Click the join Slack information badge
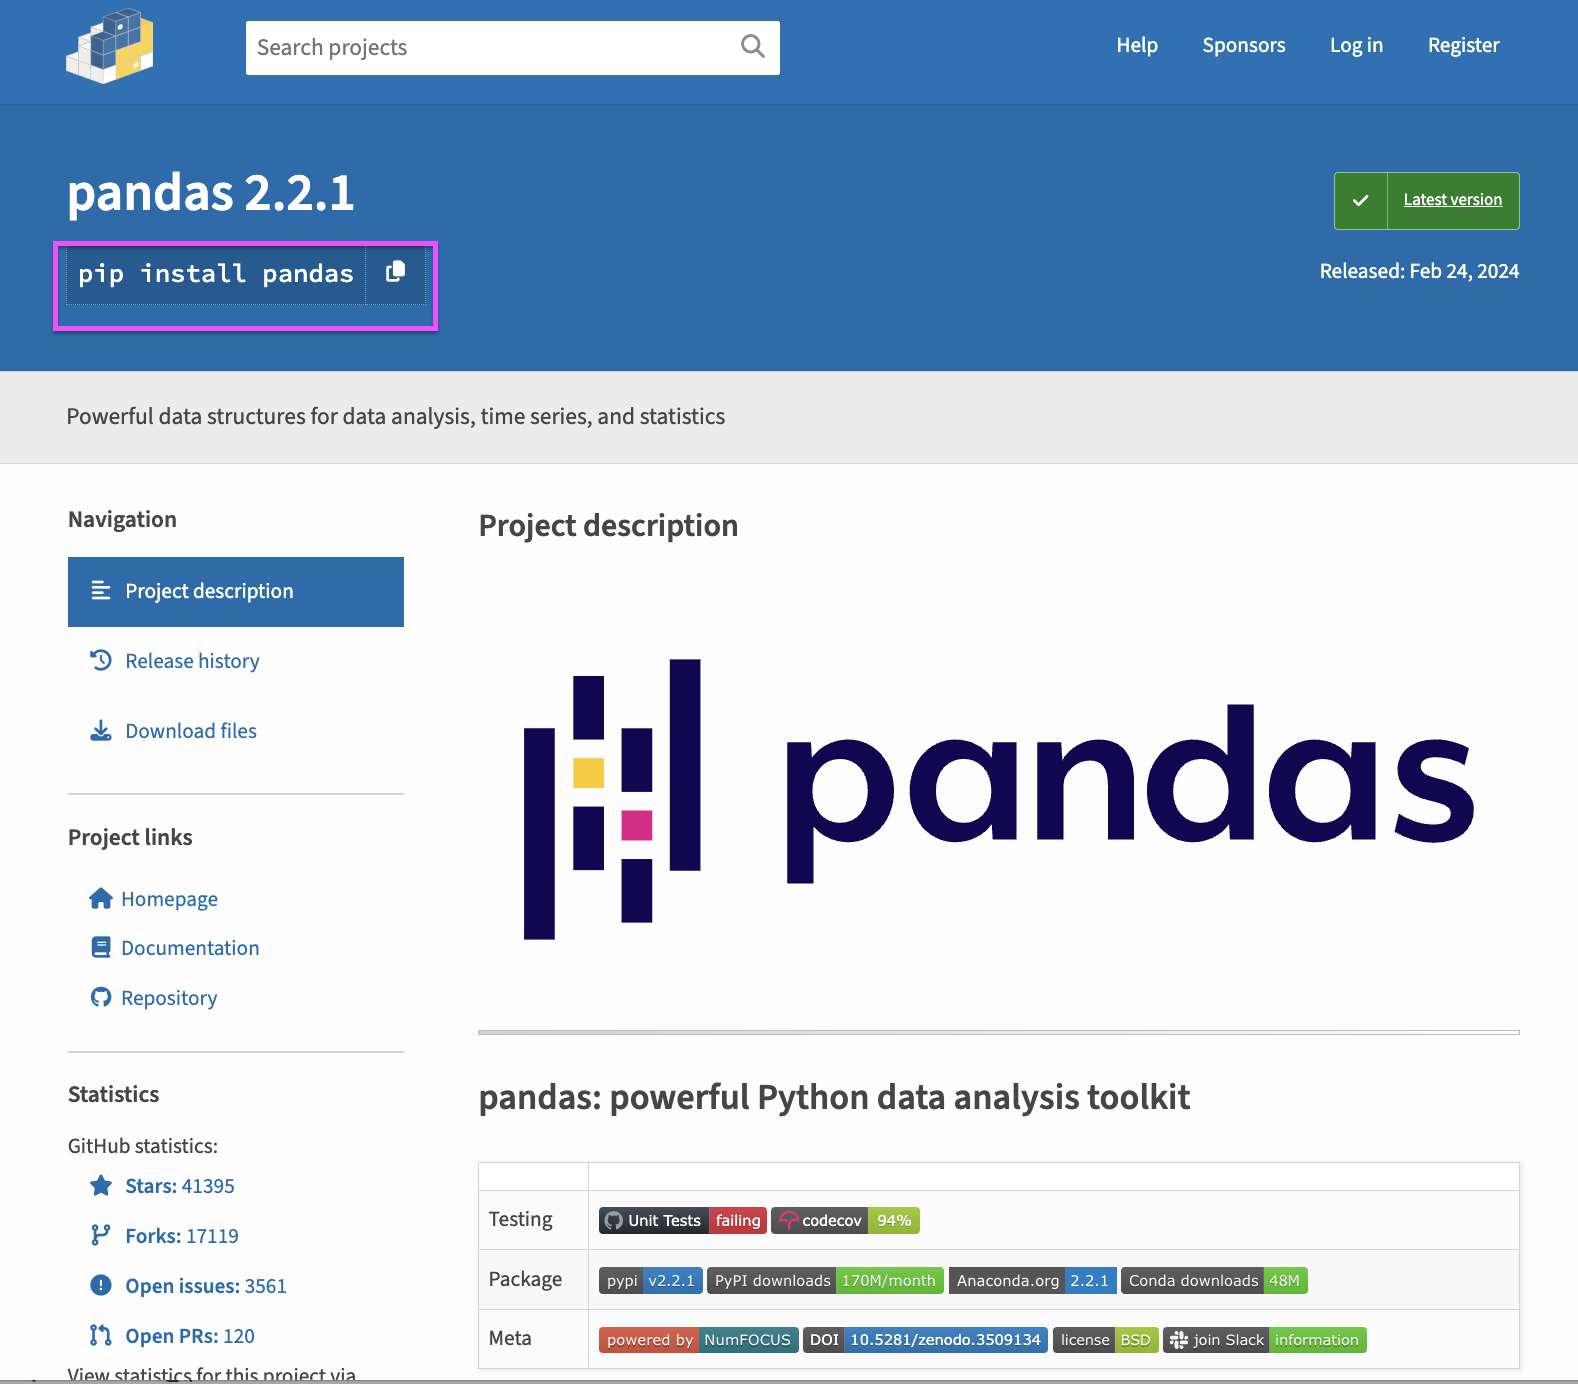The width and height of the screenshot is (1578, 1384). pyautogui.click(x=1265, y=1340)
